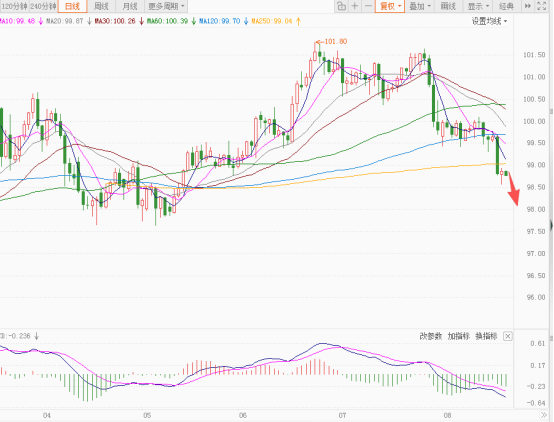Expand the 更多周期 period dropdown

166,6
